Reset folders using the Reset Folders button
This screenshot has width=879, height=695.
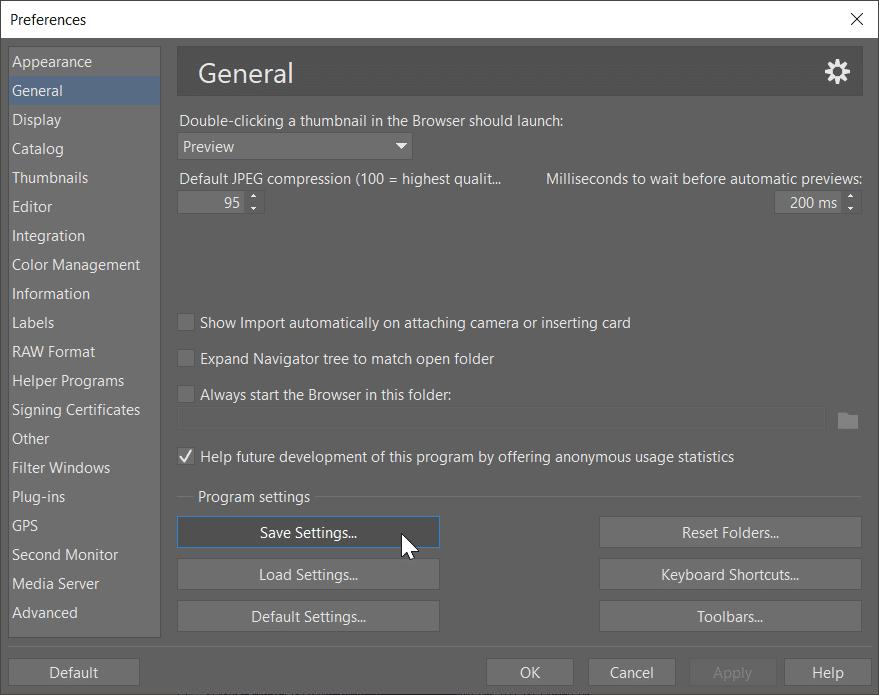pyautogui.click(x=729, y=532)
